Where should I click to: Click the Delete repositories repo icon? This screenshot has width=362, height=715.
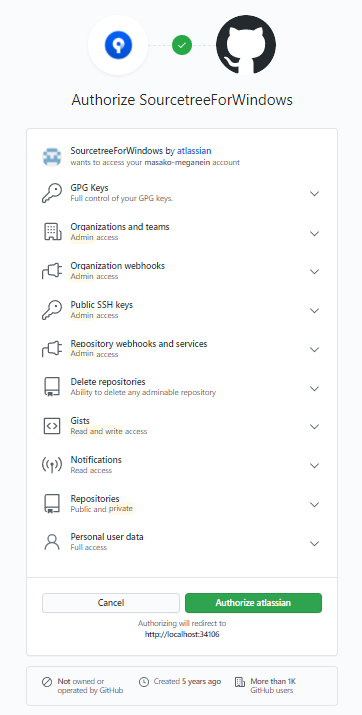pyautogui.click(x=52, y=387)
